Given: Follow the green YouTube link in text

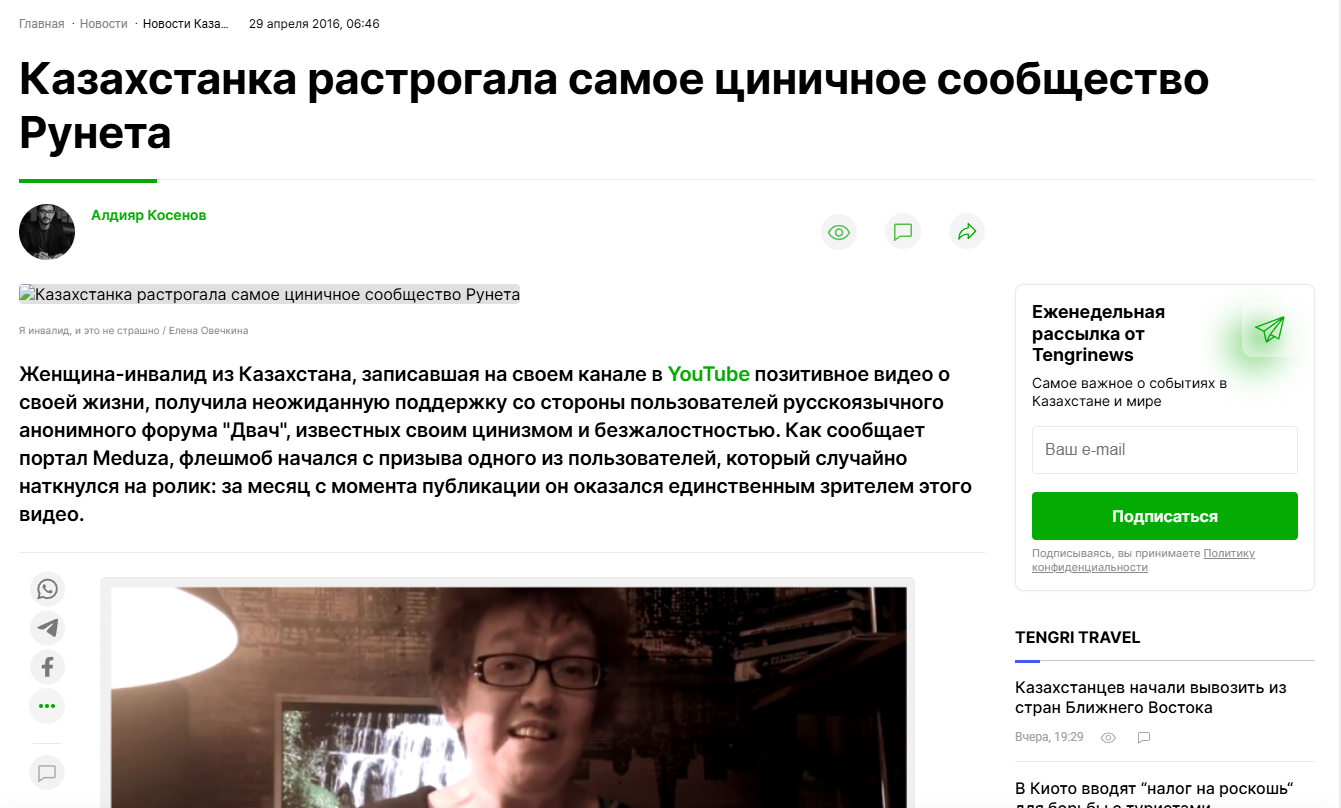Looking at the screenshot, I should pos(708,374).
